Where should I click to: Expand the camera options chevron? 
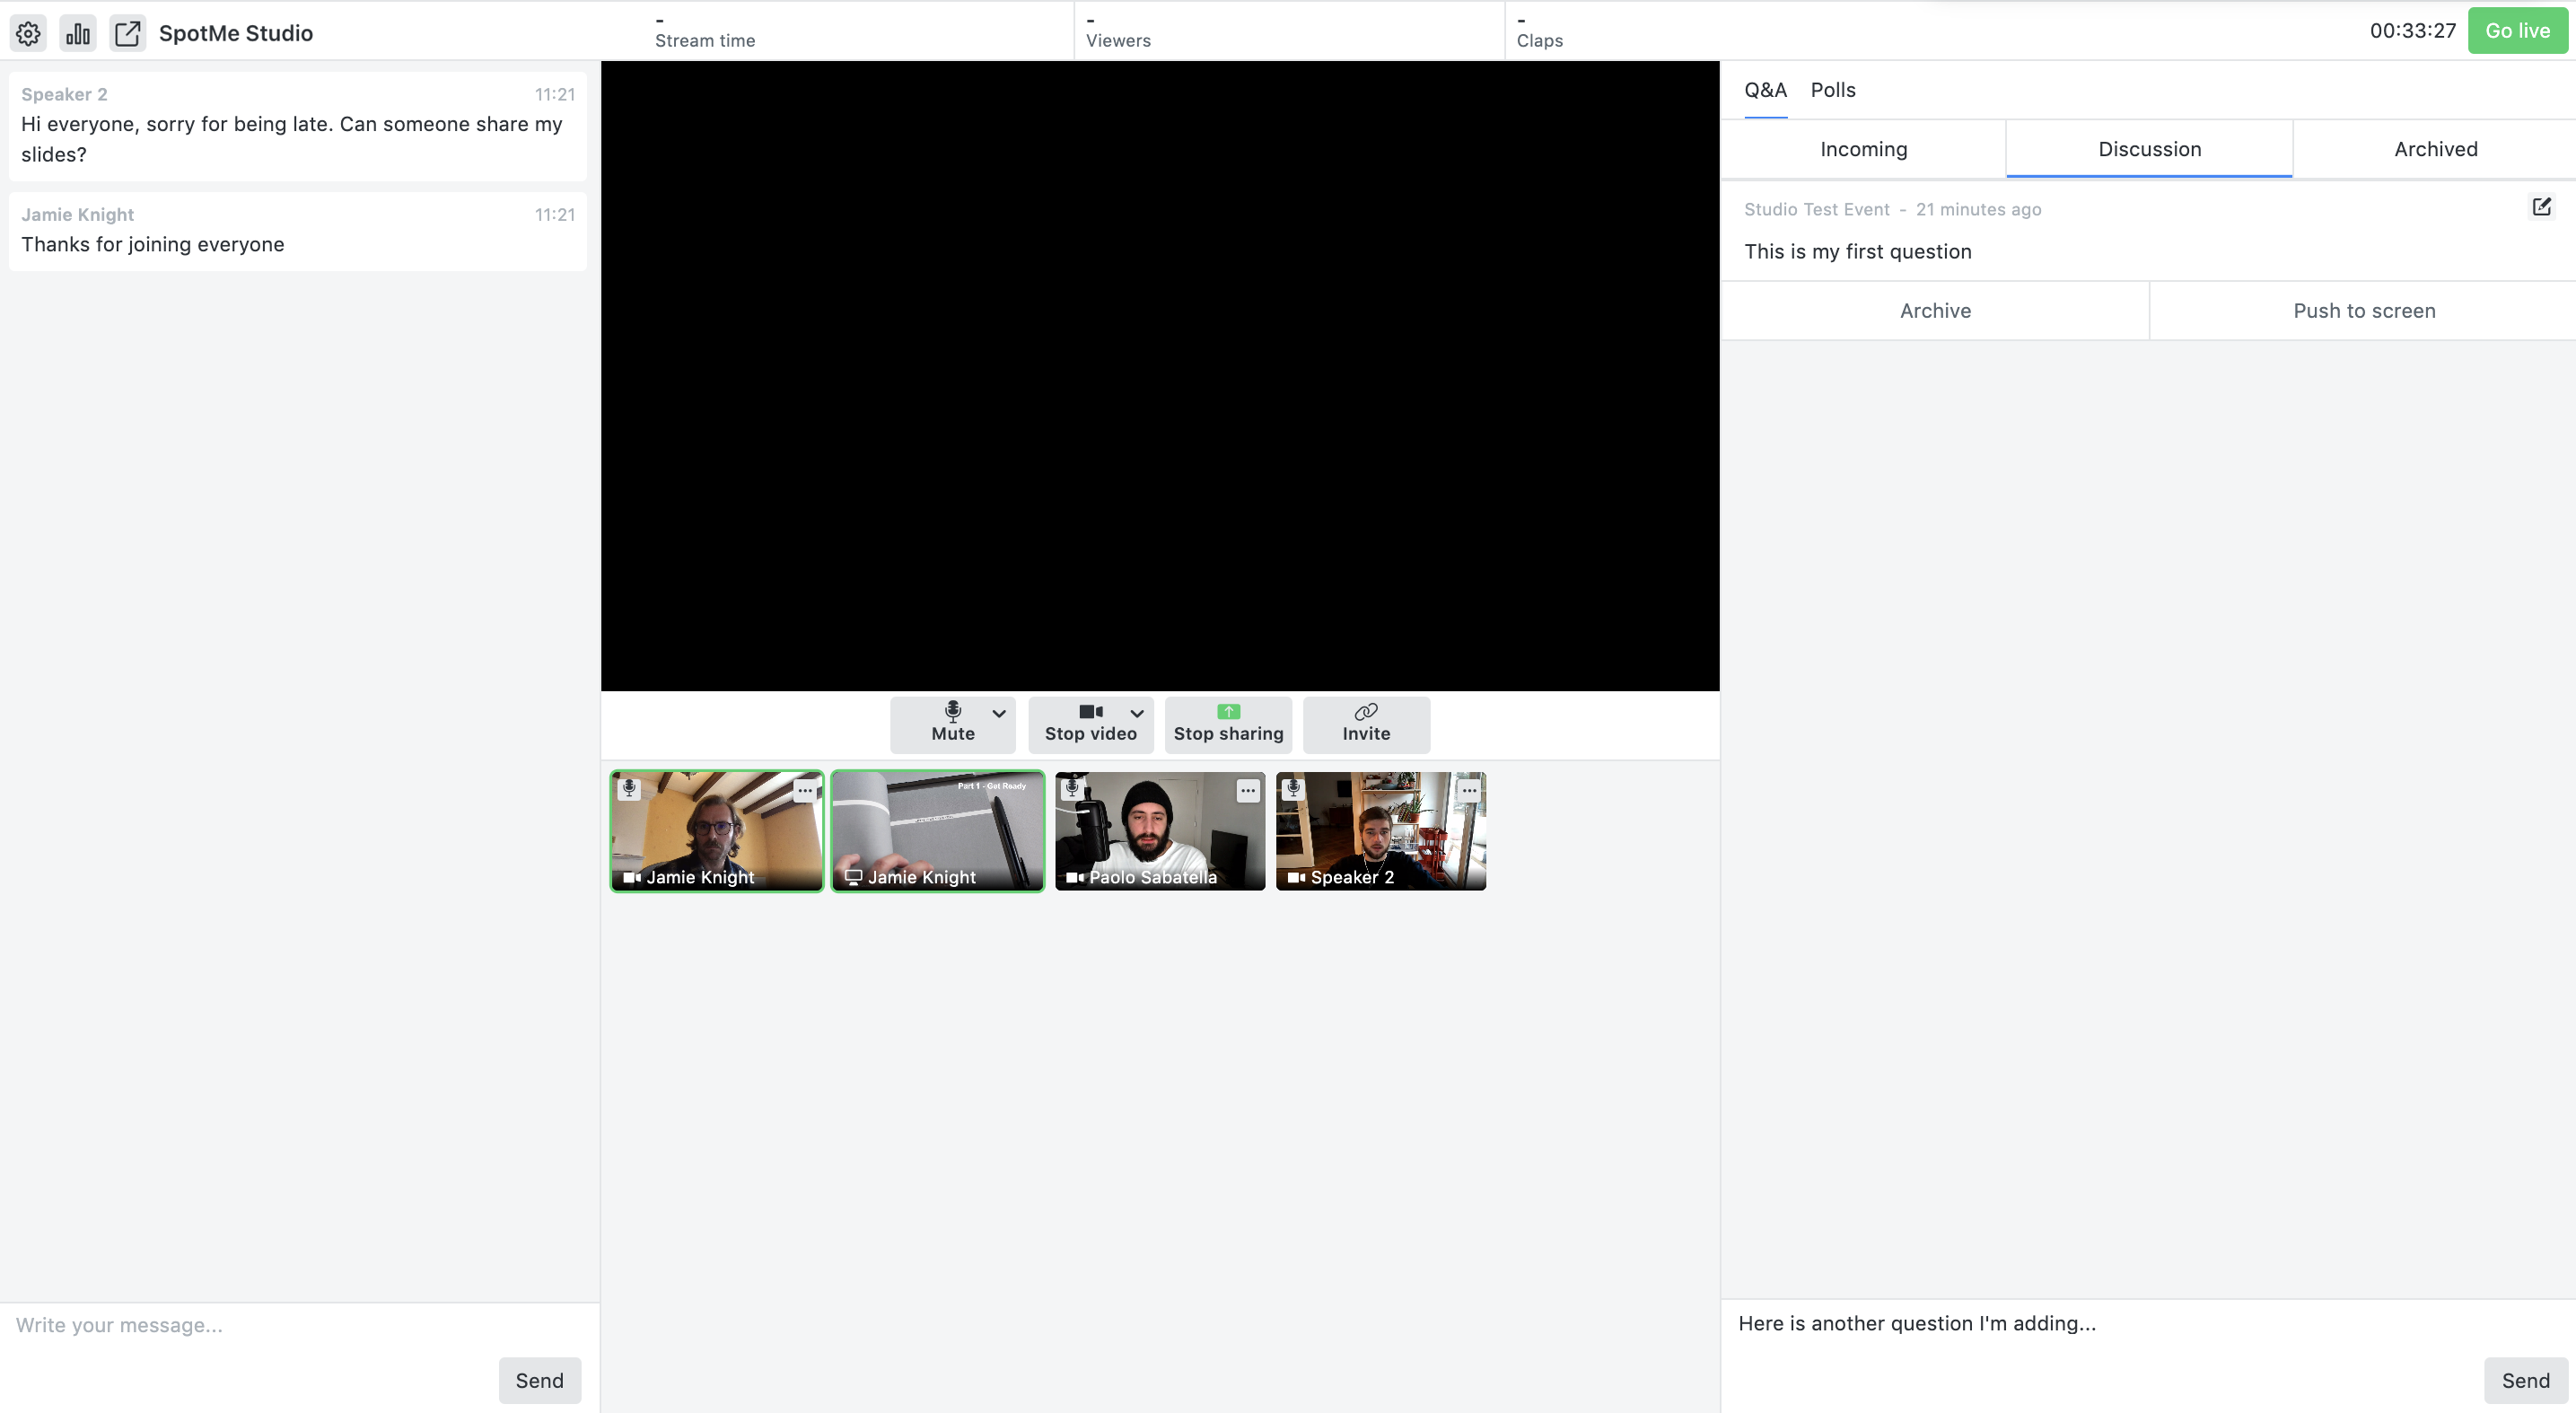(1137, 713)
